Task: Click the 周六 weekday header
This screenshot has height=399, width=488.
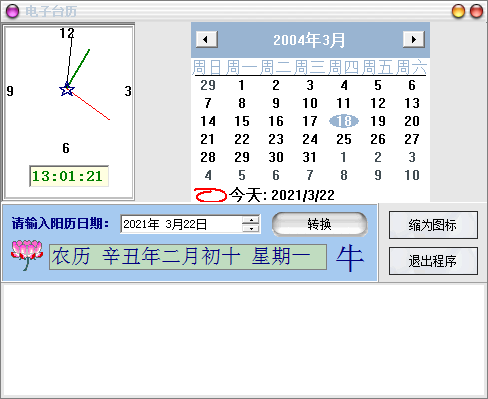Action: coord(412,67)
